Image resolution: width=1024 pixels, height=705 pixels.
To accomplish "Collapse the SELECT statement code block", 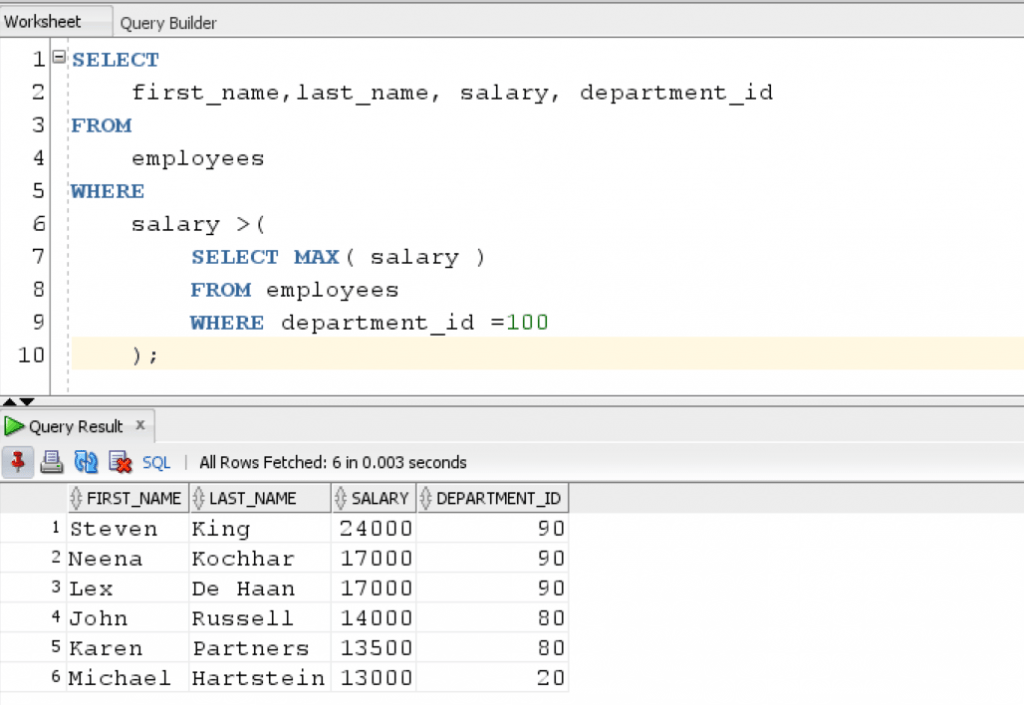I will [57, 58].
